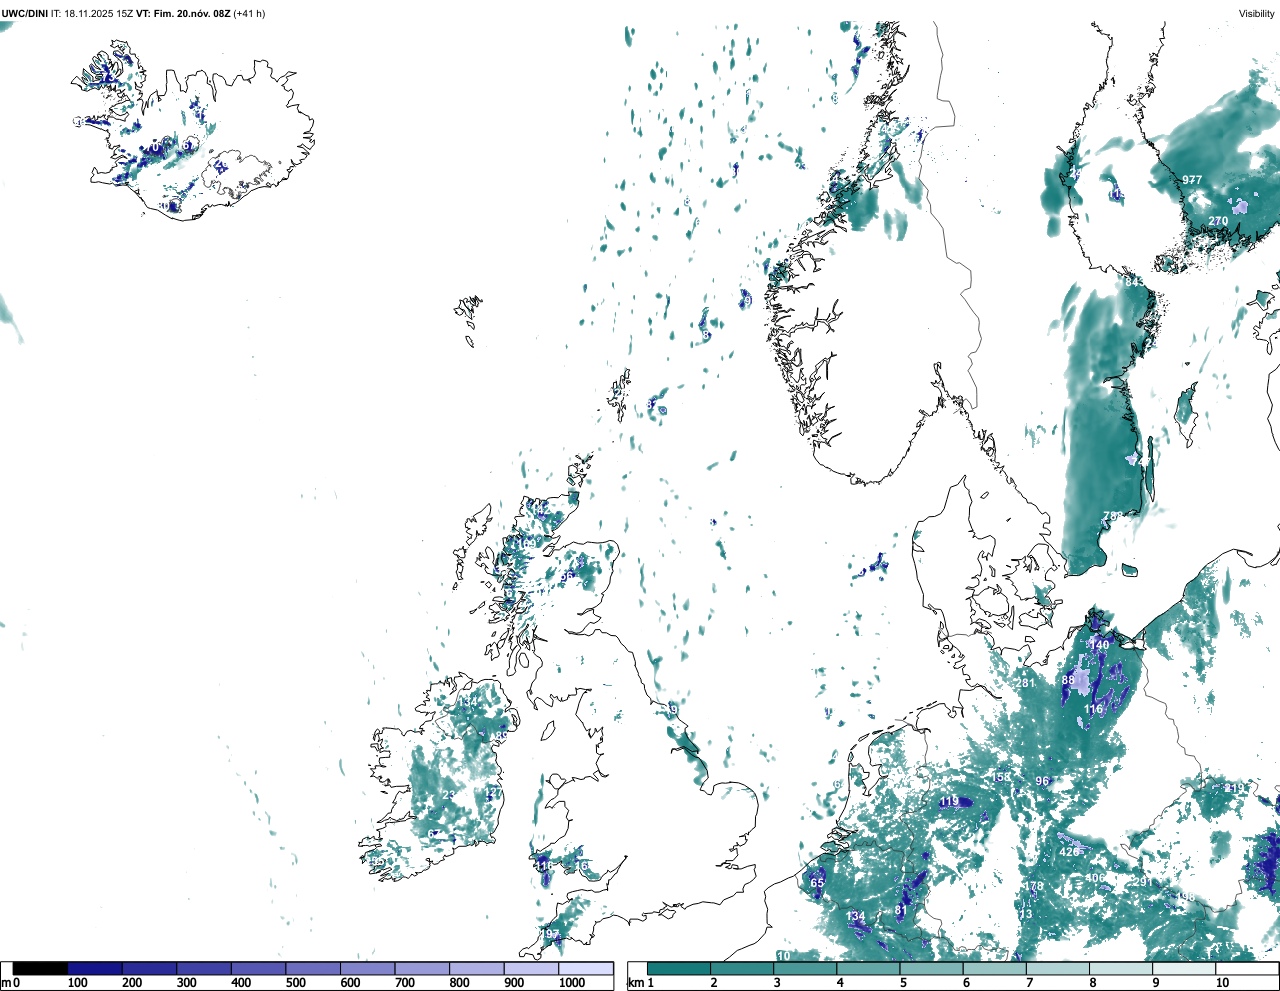Pick the 9–10 km legend swatch
This screenshot has height=991, width=1280.
tap(1186, 968)
